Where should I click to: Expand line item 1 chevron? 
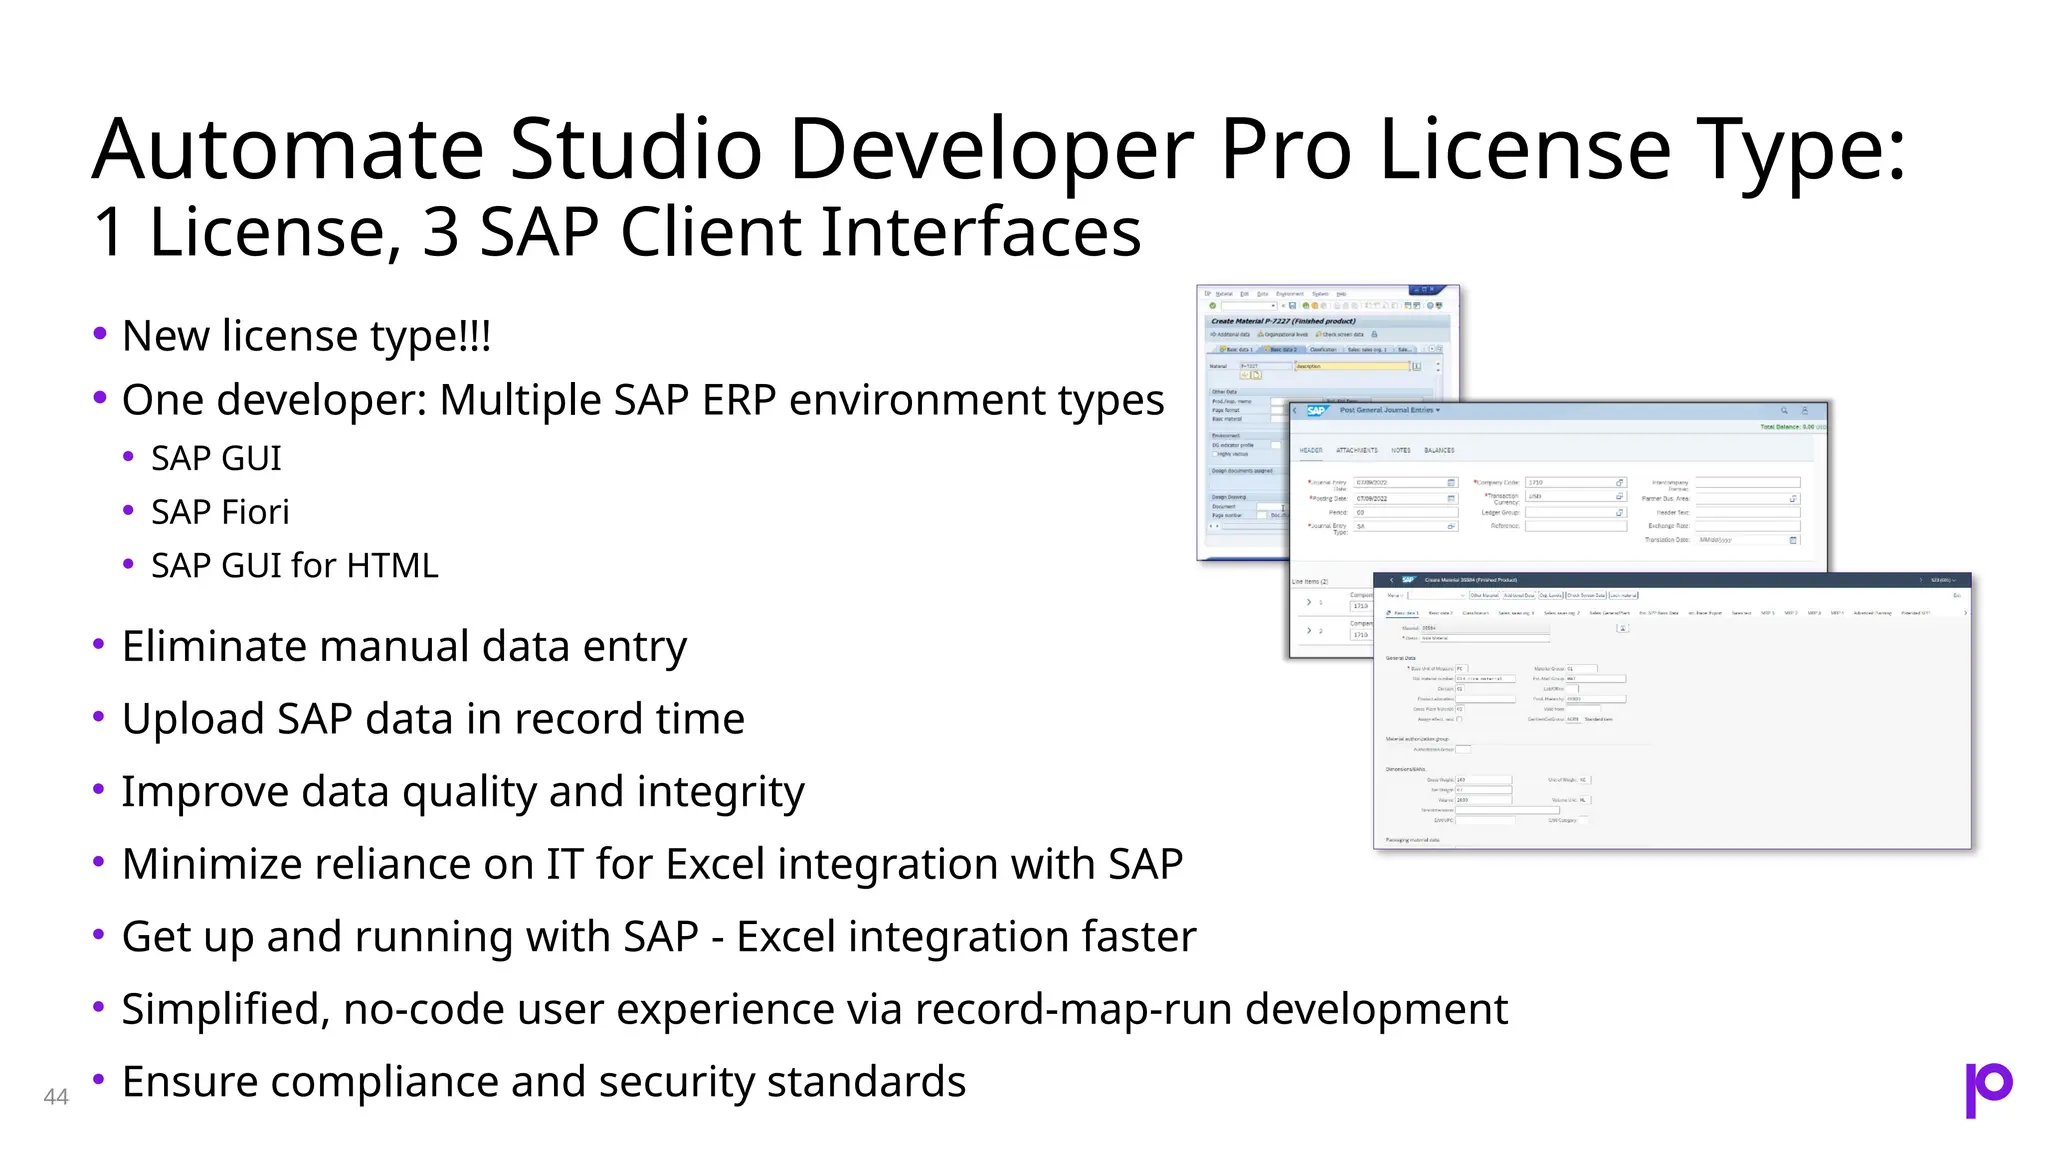pyautogui.click(x=1309, y=602)
